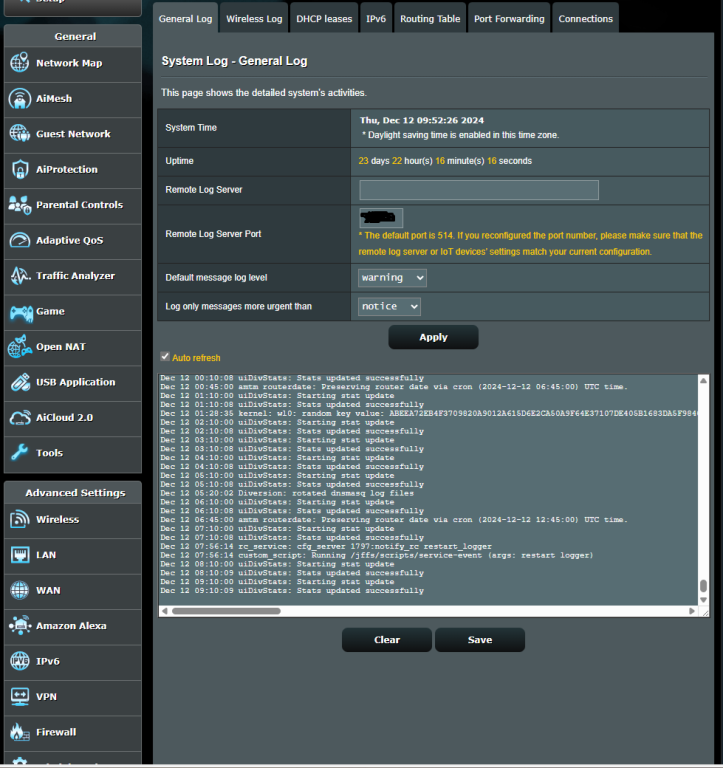Click the Tools wrench icon
Viewport: 723px width, 768px height.
[20, 453]
